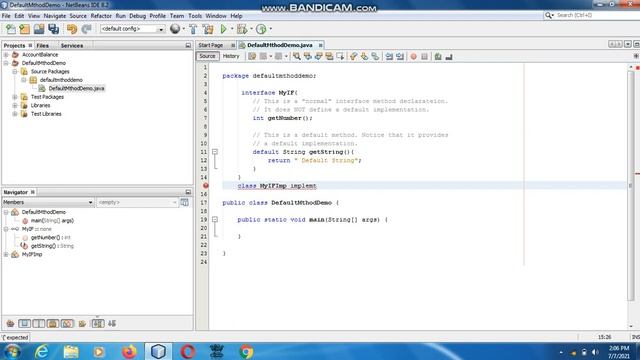Expand MyIFImp node in Navigator
This screenshot has width=640, height=360.
point(6,255)
